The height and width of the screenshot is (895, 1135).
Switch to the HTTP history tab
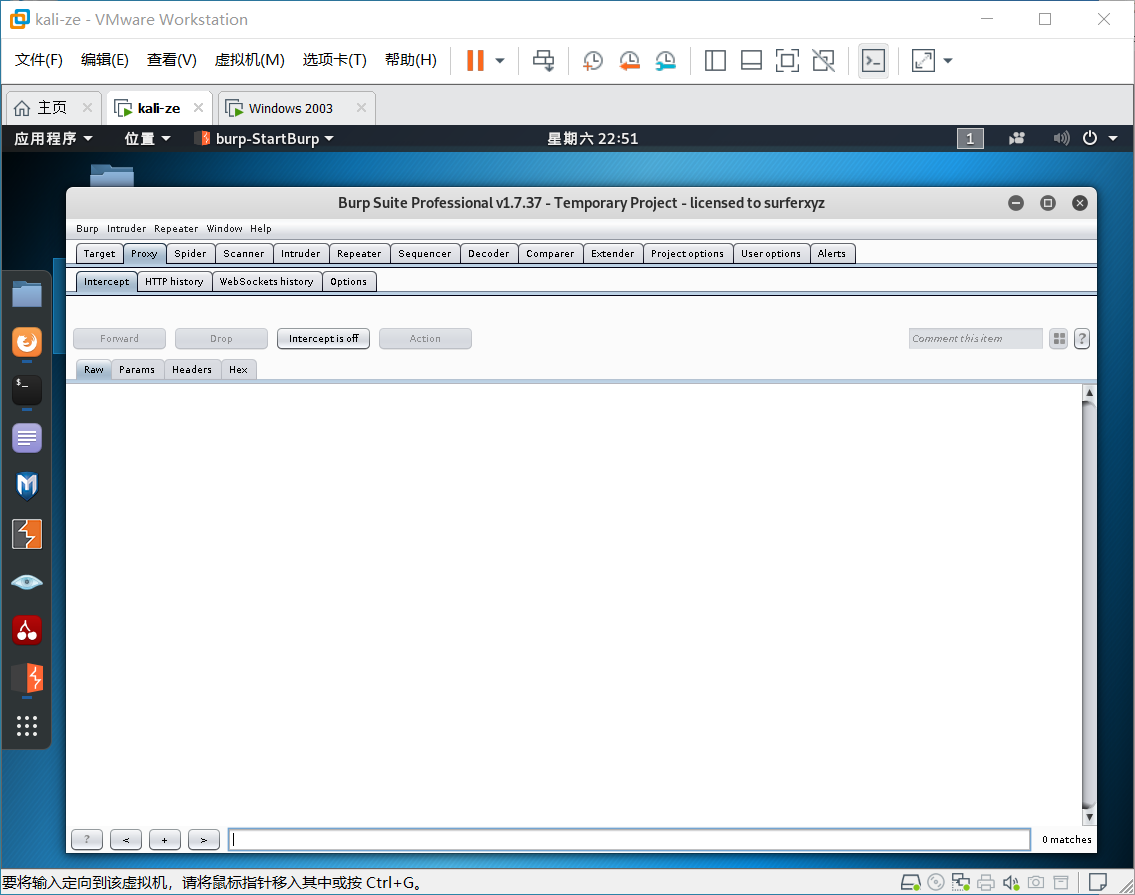pos(174,281)
